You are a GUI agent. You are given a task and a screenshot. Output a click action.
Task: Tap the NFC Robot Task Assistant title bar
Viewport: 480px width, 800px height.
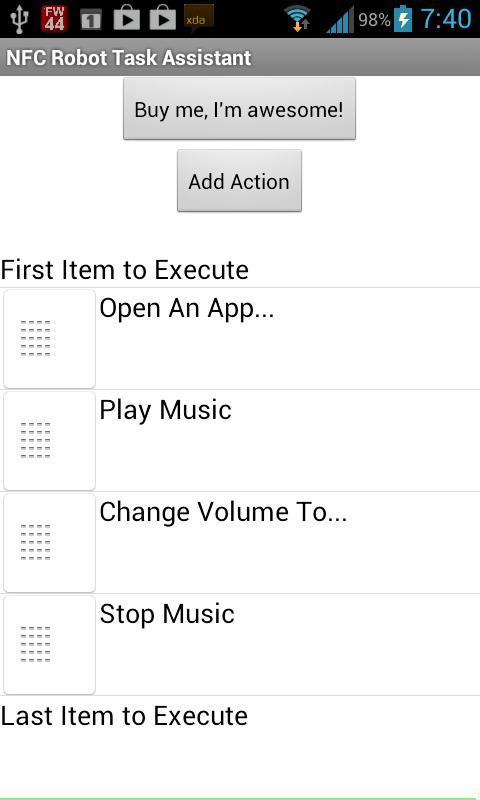(240, 57)
